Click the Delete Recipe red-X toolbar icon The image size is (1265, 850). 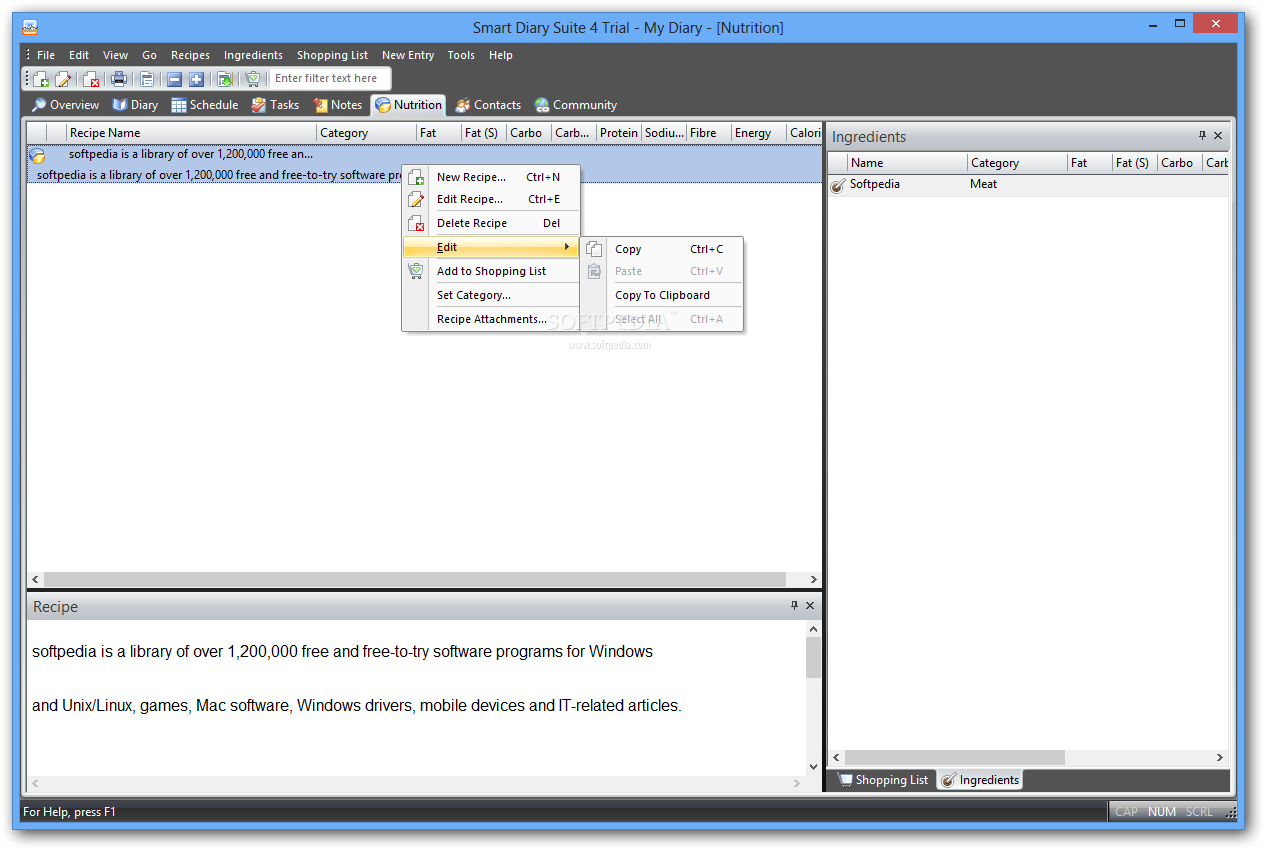[x=91, y=79]
